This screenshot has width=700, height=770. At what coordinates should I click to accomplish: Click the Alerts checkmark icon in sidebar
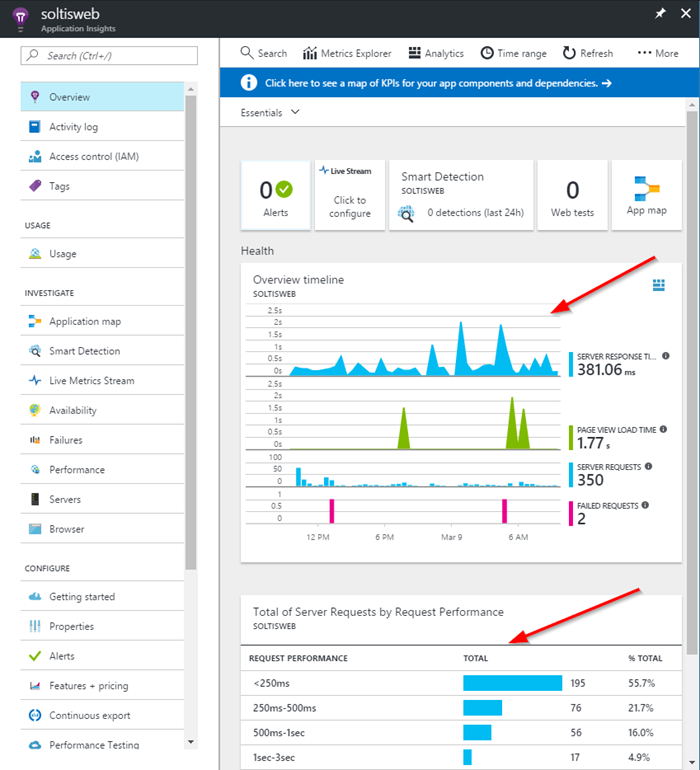[x=35, y=656]
